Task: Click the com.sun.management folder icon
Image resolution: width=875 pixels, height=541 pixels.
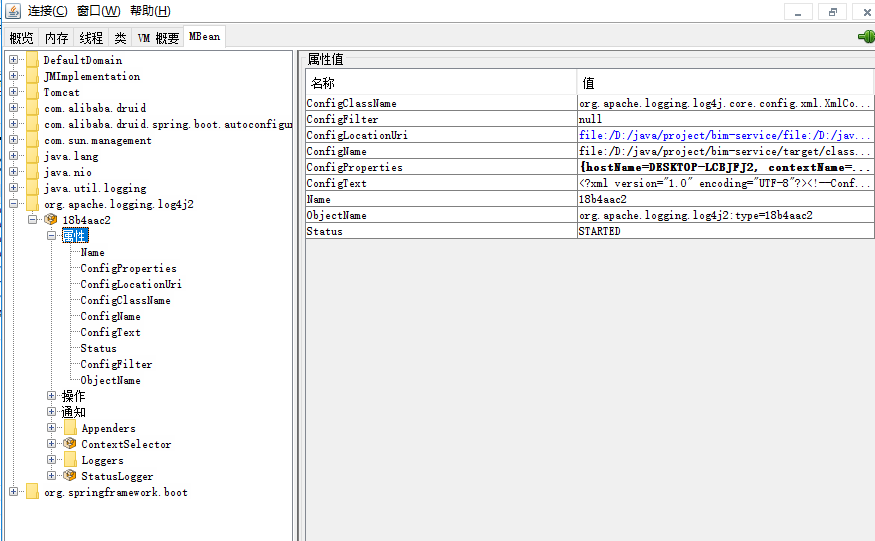Action: pos(32,140)
